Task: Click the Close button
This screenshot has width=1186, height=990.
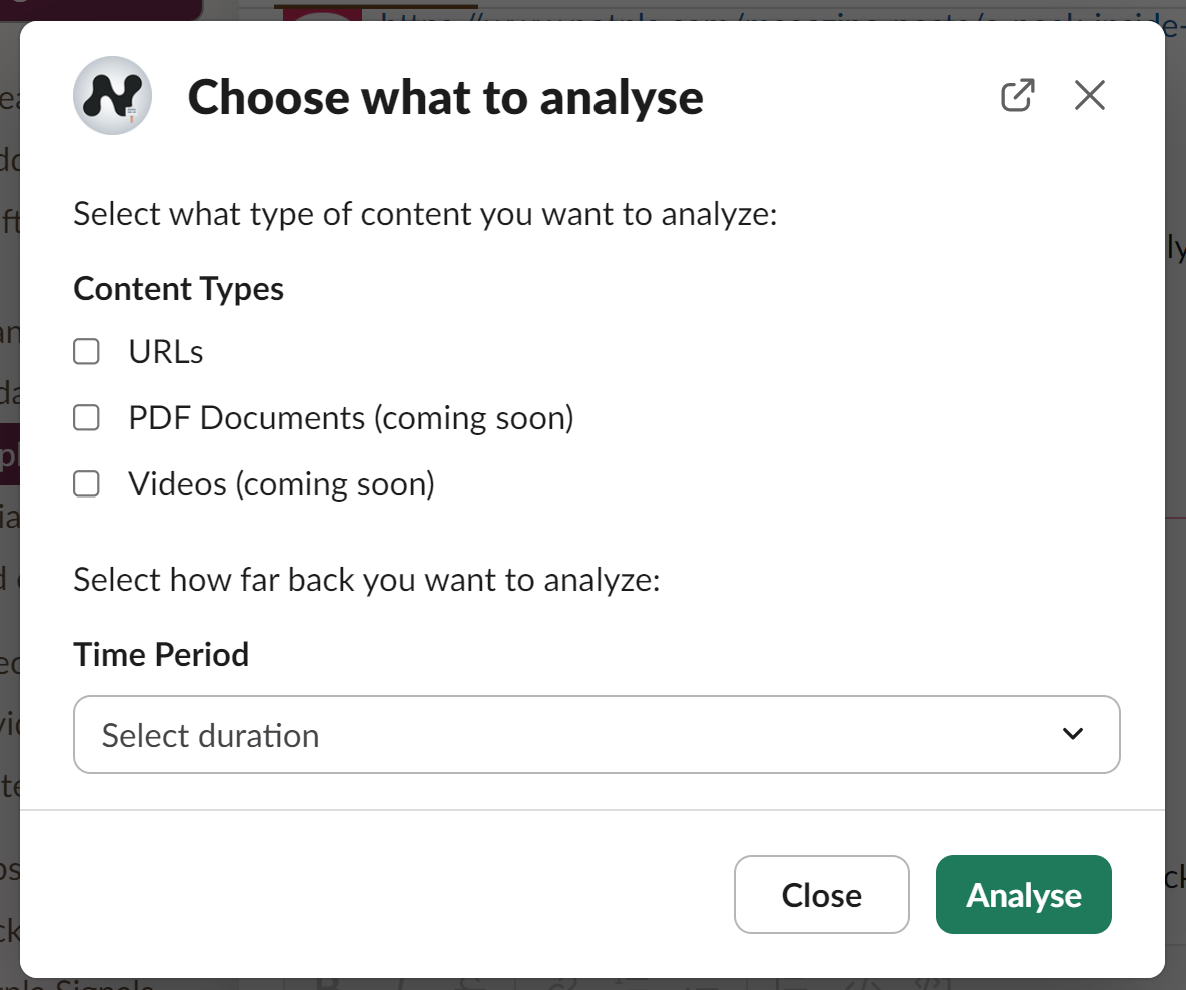Action: point(821,895)
